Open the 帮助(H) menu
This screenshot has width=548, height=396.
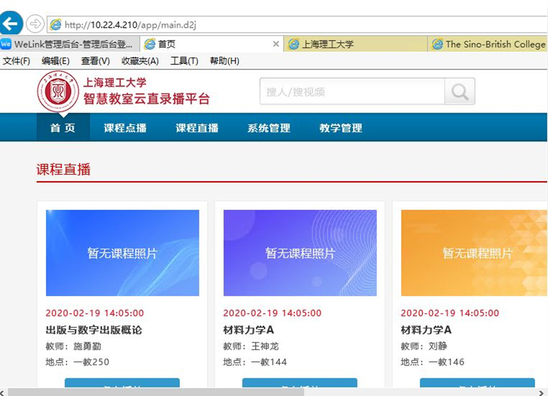pyautogui.click(x=224, y=61)
